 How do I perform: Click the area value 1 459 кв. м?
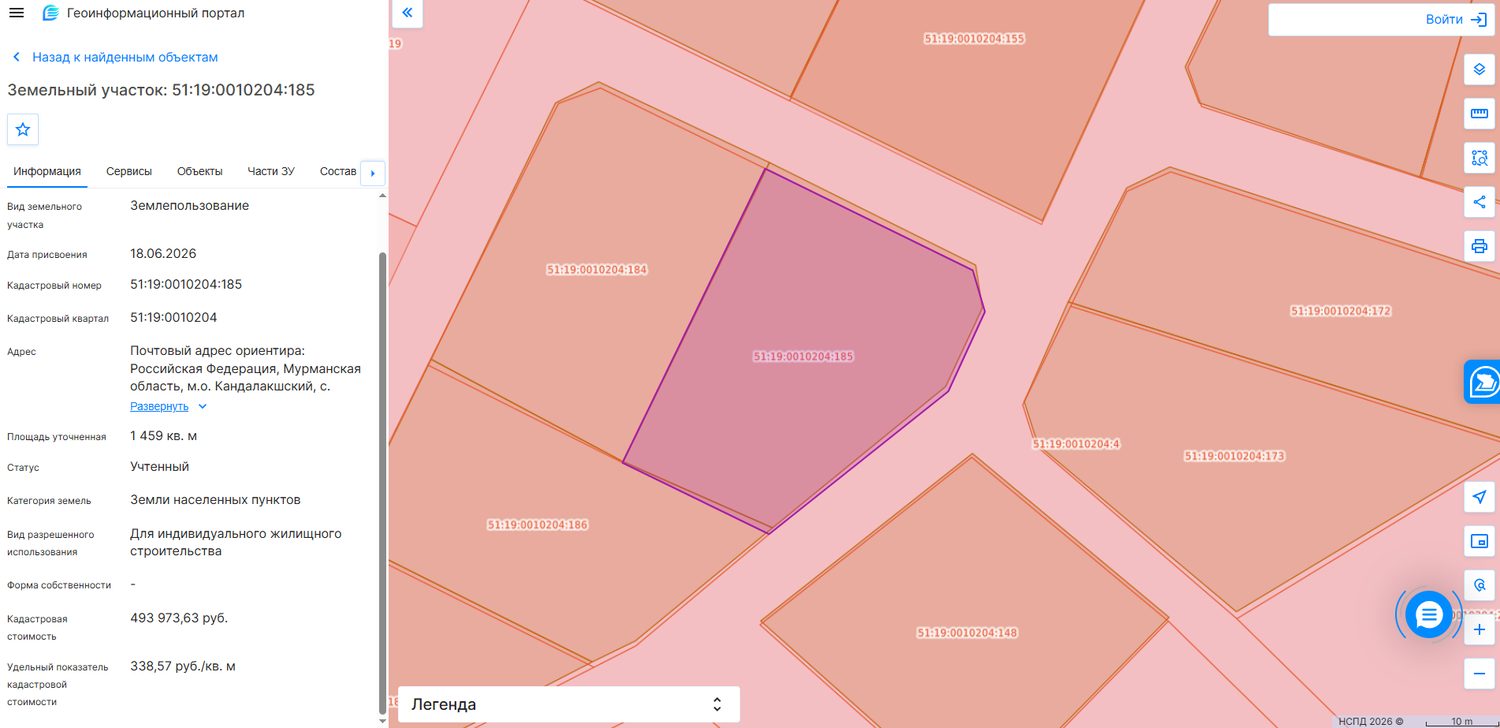pyautogui.click(x=164, y=436)
